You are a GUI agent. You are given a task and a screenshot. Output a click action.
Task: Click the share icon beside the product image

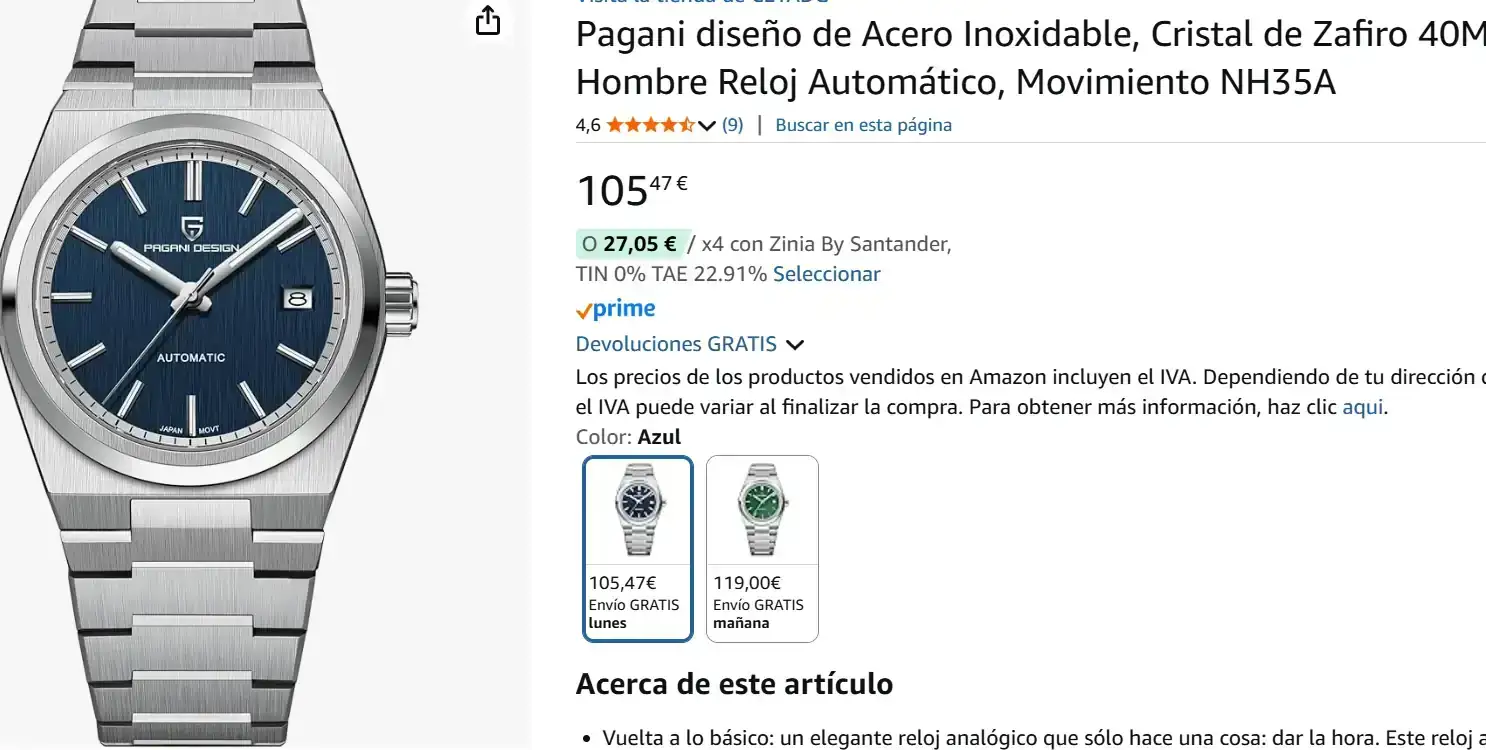[x=487, y=20]
